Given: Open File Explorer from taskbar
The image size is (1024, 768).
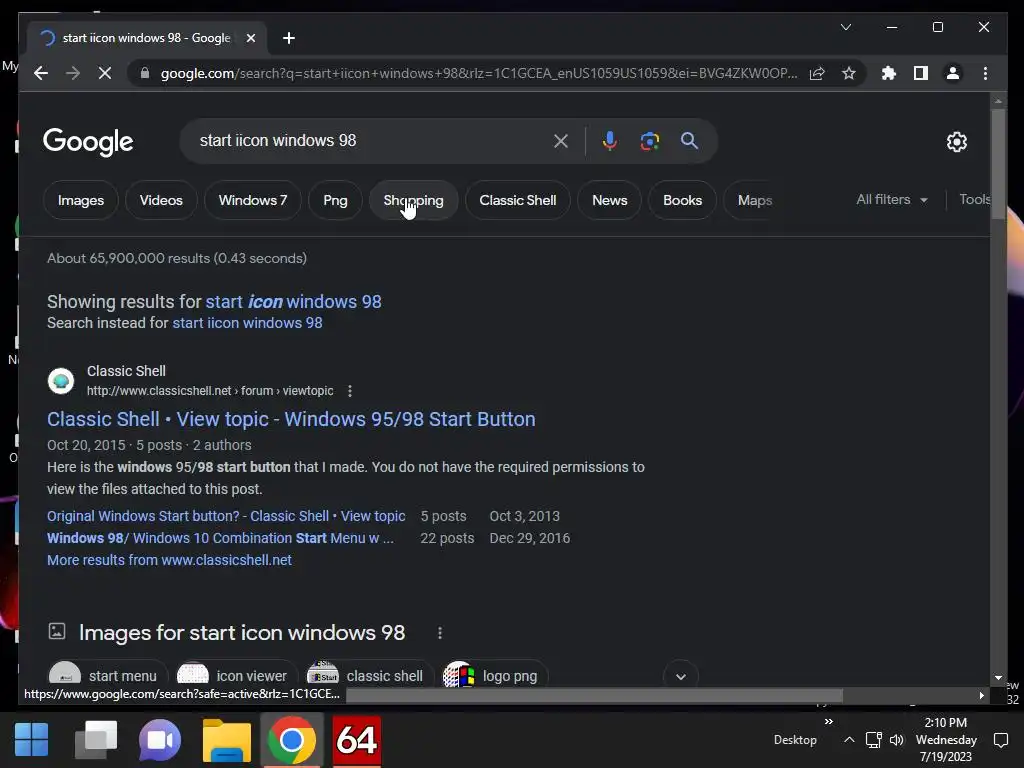Looking at the screenshot, I should (227, 740).
